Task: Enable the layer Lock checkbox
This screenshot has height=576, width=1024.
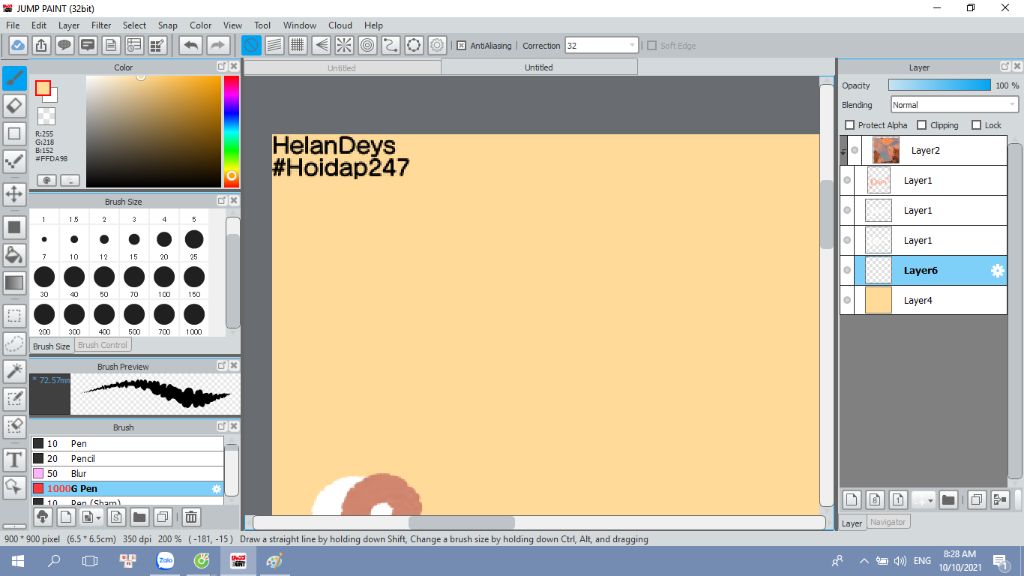Action: tap(976, 125)
